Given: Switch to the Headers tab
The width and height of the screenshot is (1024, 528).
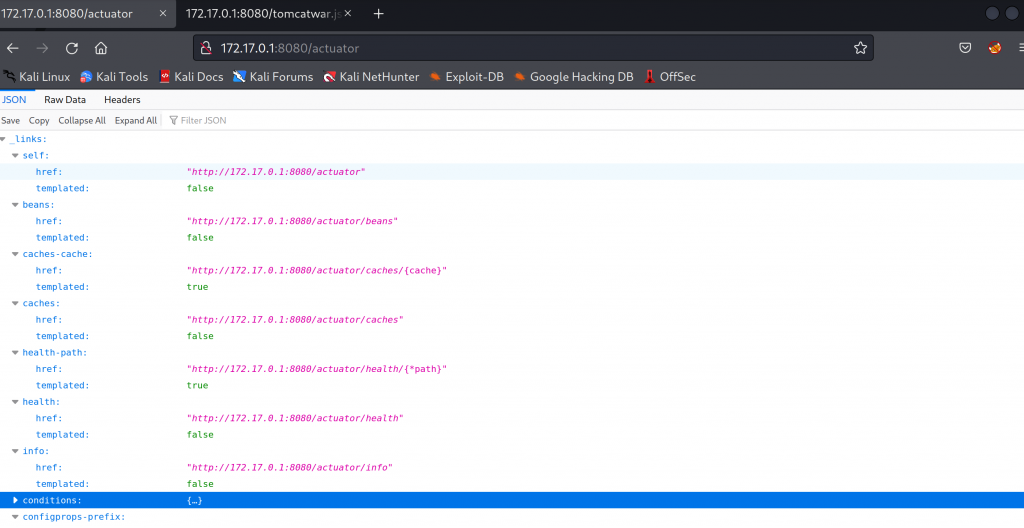Looking at the screenshot, I should (x=122, y=100).
